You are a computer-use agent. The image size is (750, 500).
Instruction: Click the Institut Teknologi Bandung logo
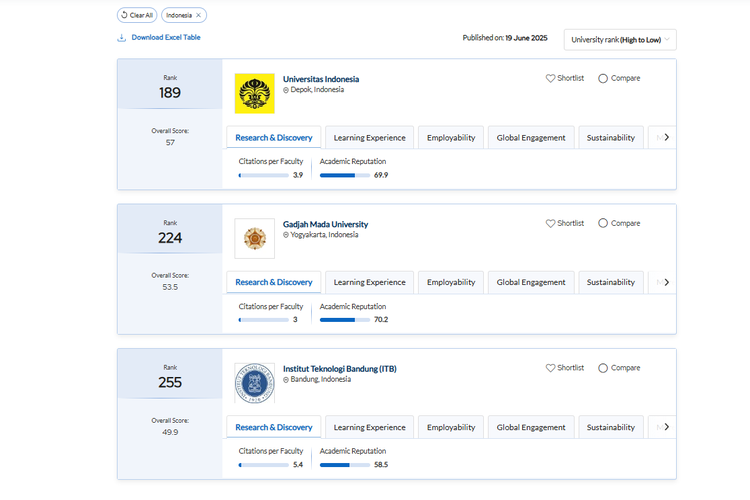[254, 383]
